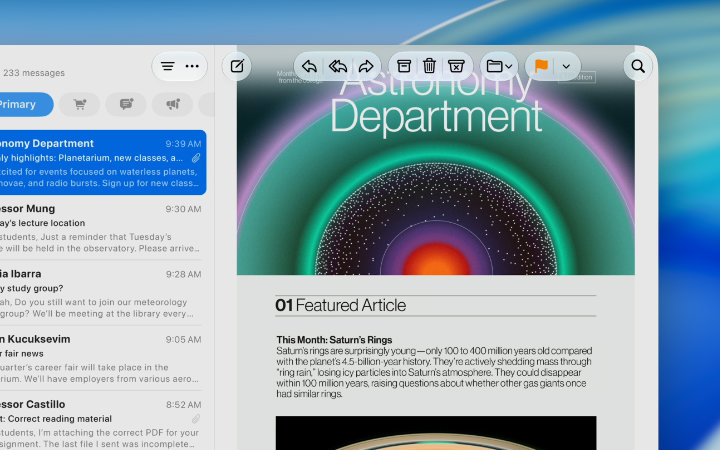Image resolution: width=720 pixels, height=450 pixels.
Task: Switch to the Promotions megaphone tab
Action: tap(173, 104)
